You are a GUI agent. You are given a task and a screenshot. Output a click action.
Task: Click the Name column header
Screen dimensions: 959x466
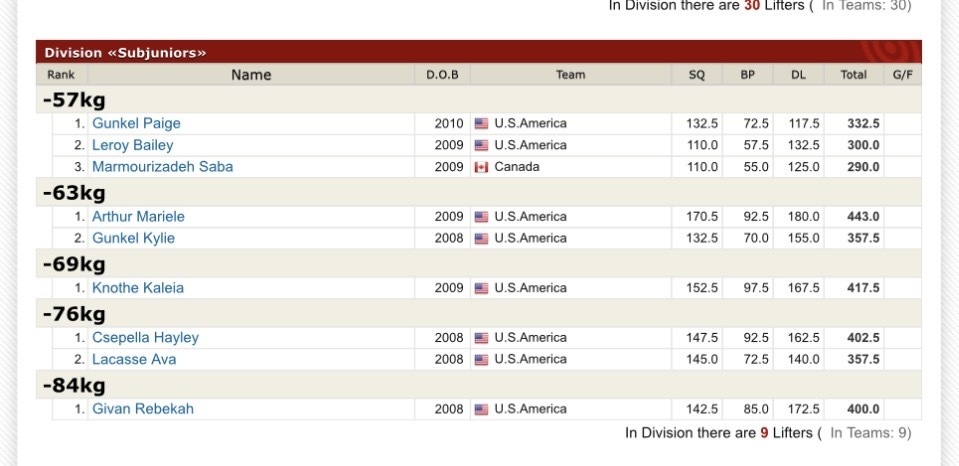pos(251,75)
